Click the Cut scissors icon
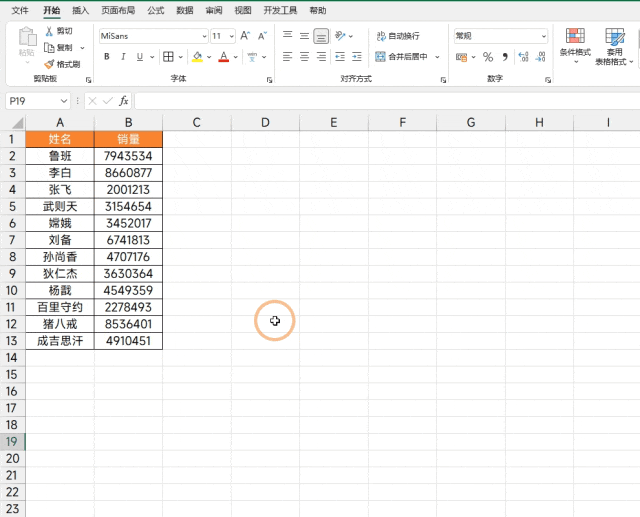Image resolution: width=640 pixels, height=517 pixels. coord(49,31)
